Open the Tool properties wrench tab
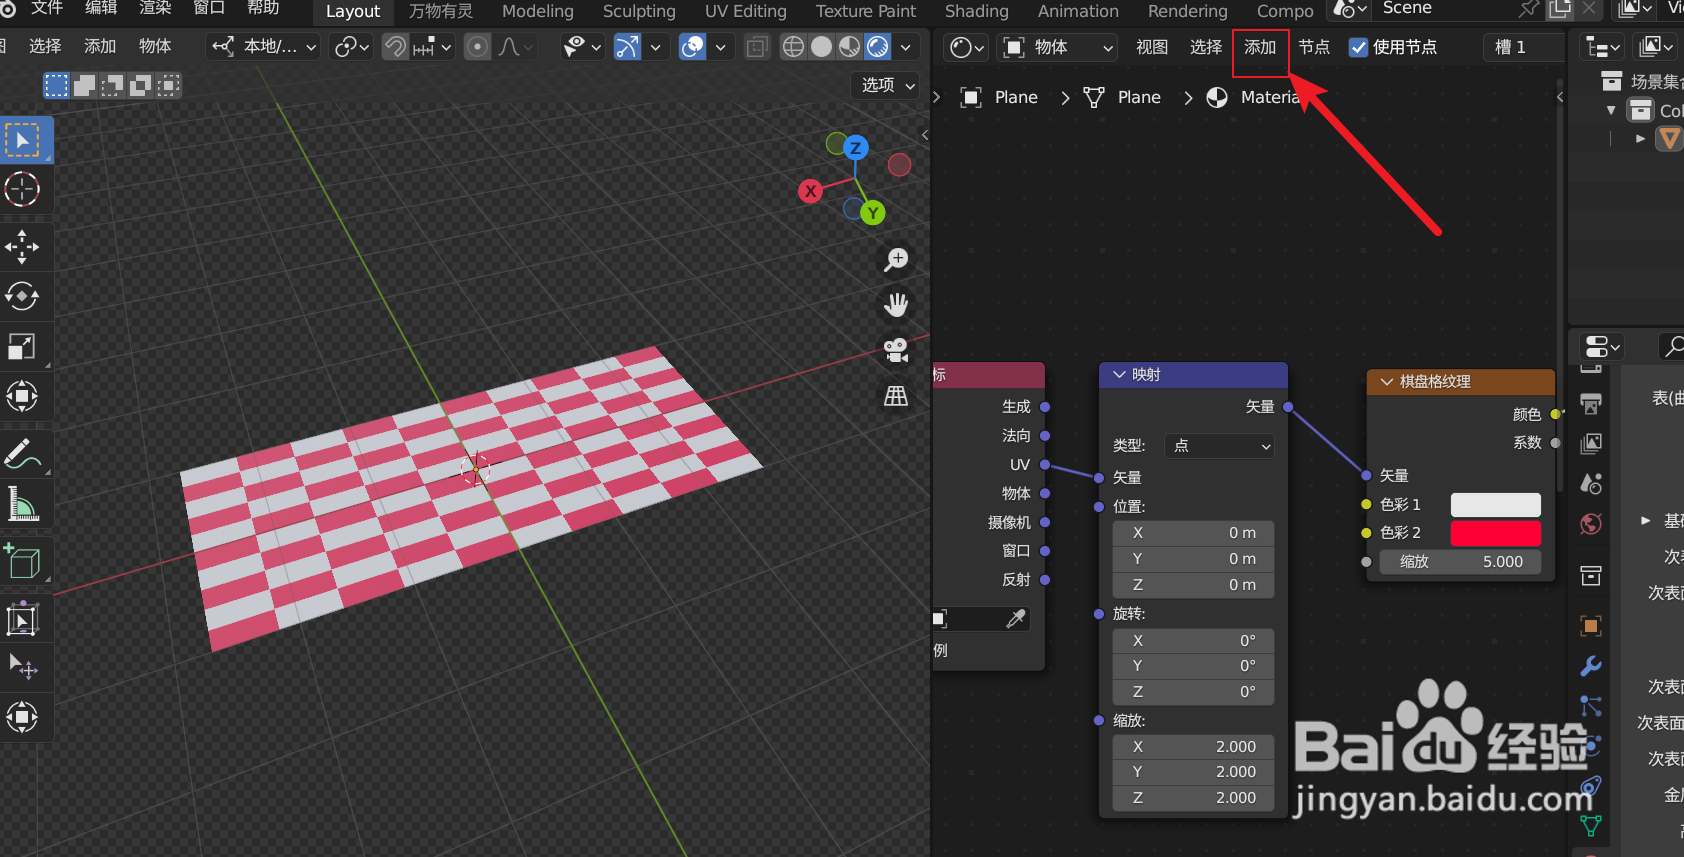This screenshot has width=1684, height=857. pos(1591,666)
